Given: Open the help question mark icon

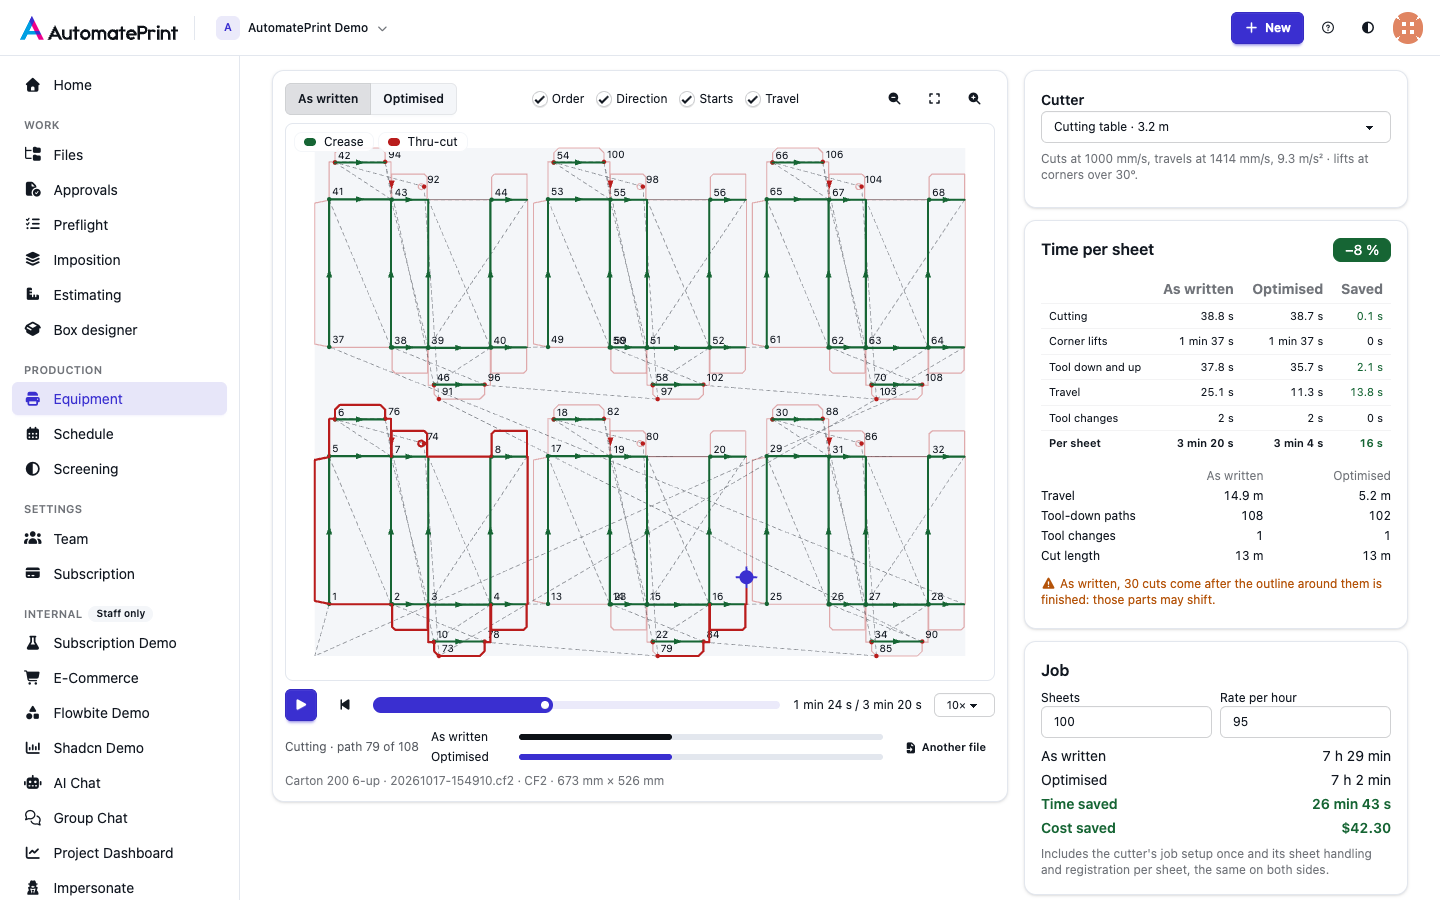Looking at the screenshot, I should click(x=1328, y=28).
